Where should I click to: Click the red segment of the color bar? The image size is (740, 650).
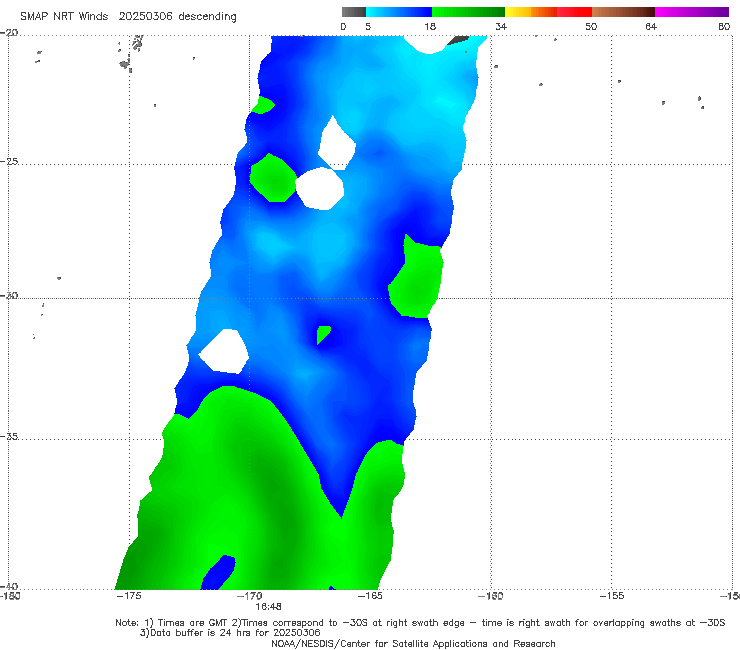tap(574, 12)
